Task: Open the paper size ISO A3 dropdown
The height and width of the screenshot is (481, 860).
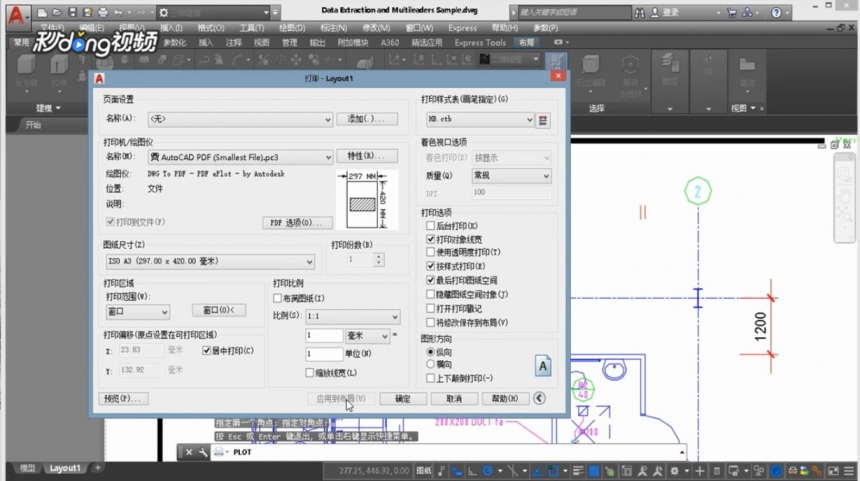Action: click(210, 261)
